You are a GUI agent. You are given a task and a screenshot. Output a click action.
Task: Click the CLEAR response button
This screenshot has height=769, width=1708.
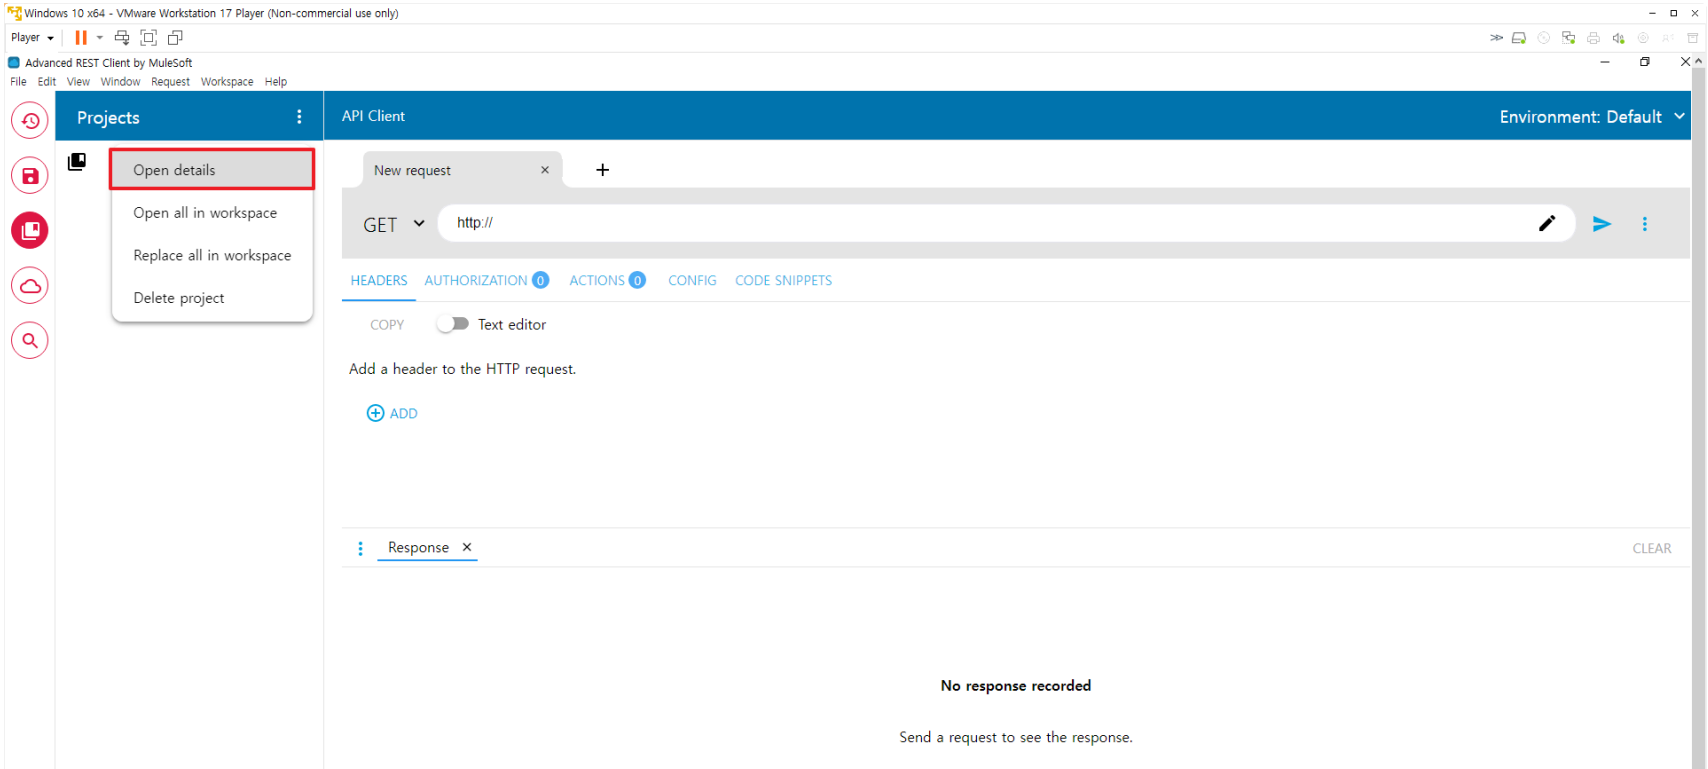[1652, 549]
